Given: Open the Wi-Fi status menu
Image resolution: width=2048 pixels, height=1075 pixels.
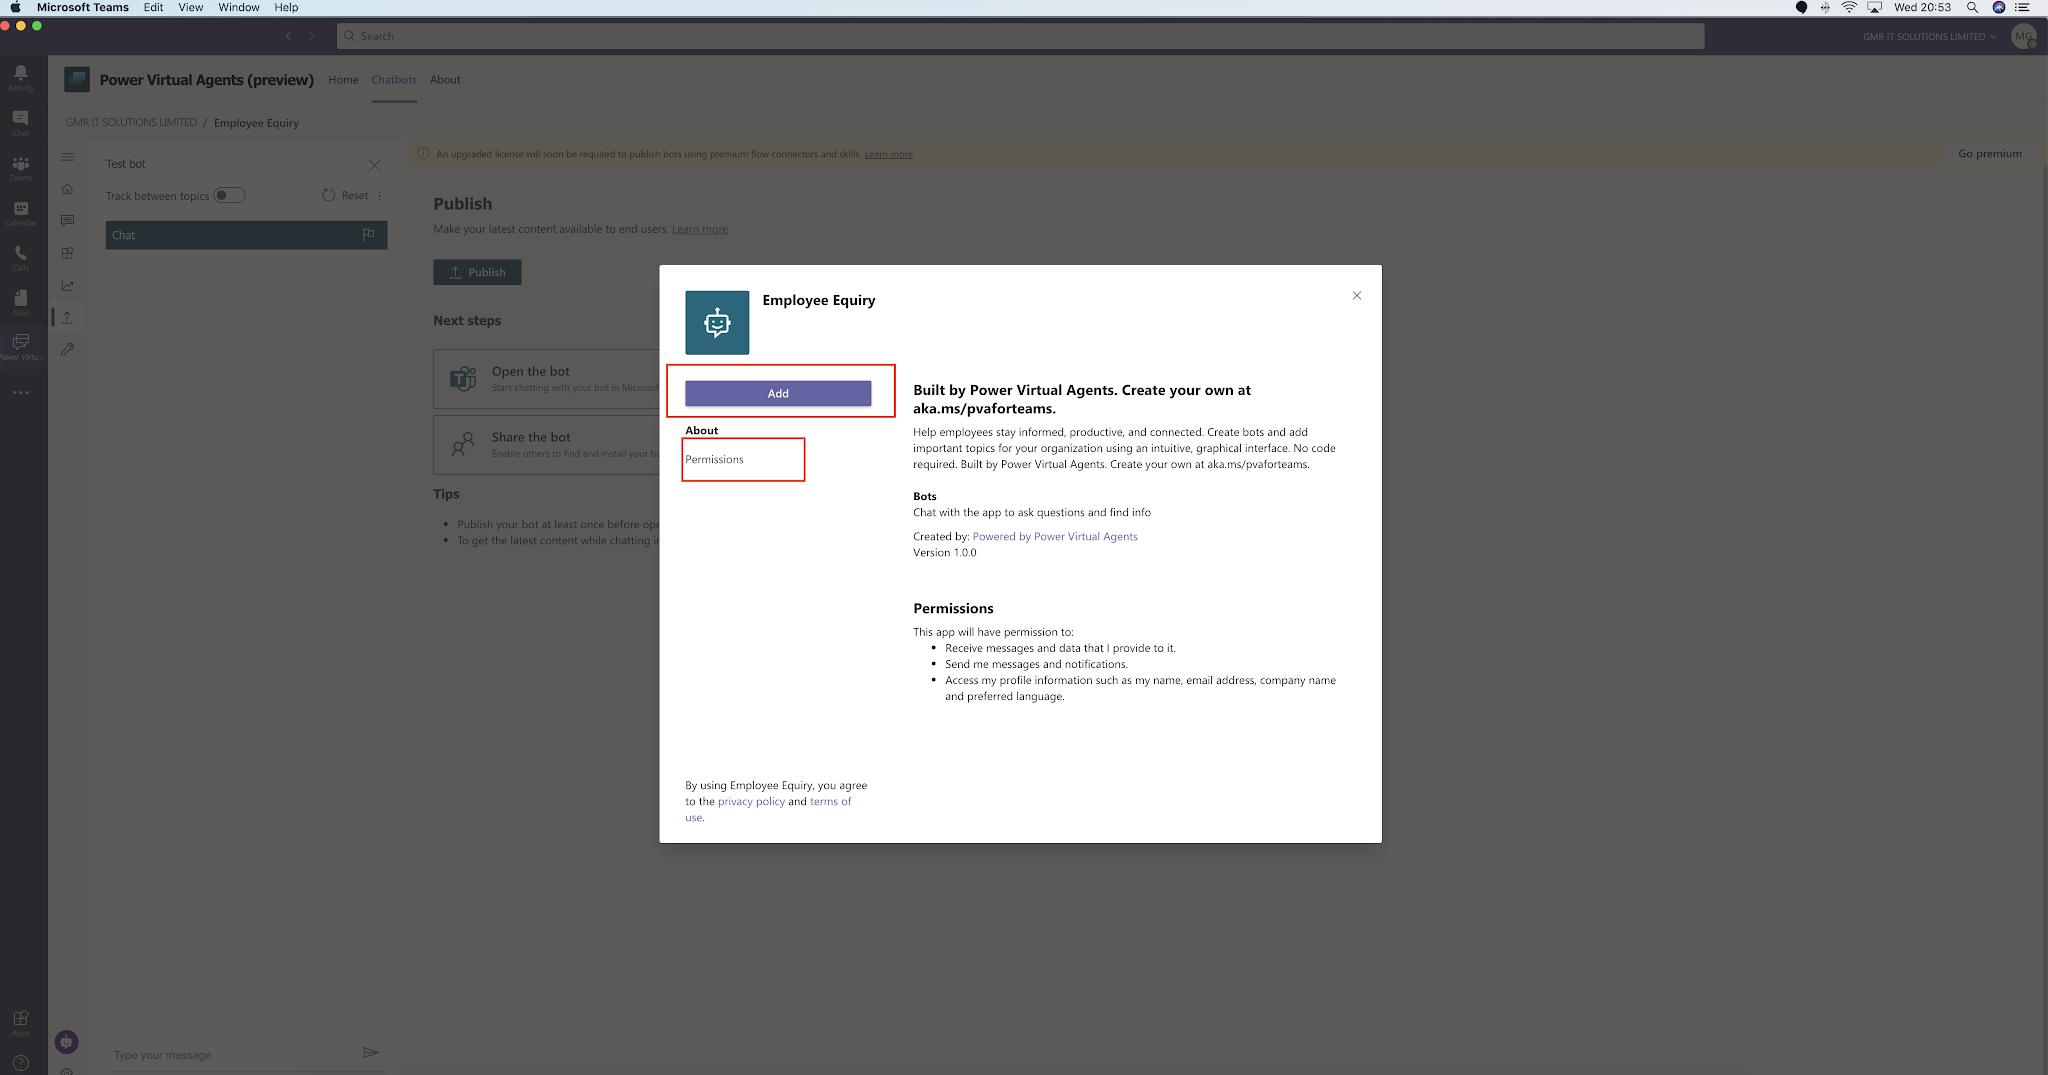Looking at the screenshot, I should [x=1849, y=7].
